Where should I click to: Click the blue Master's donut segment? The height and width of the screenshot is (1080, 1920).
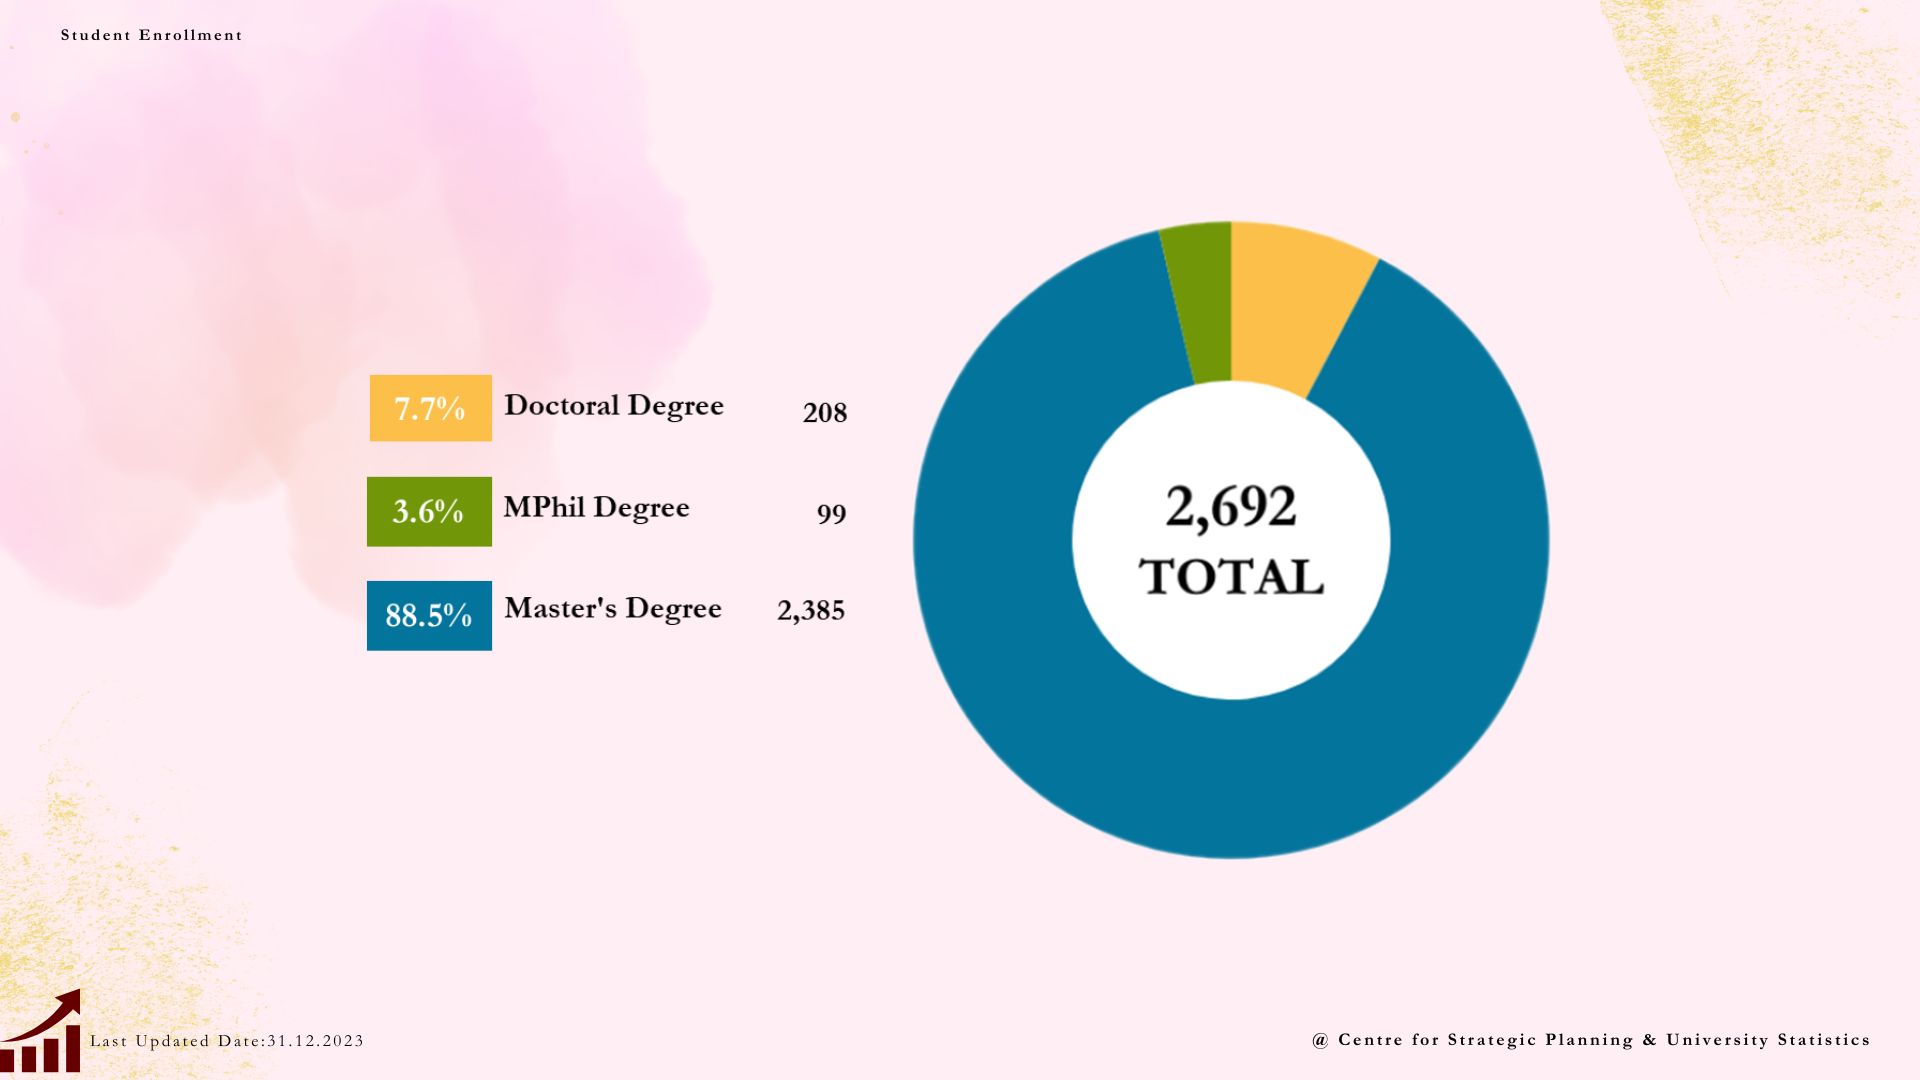1230,780
